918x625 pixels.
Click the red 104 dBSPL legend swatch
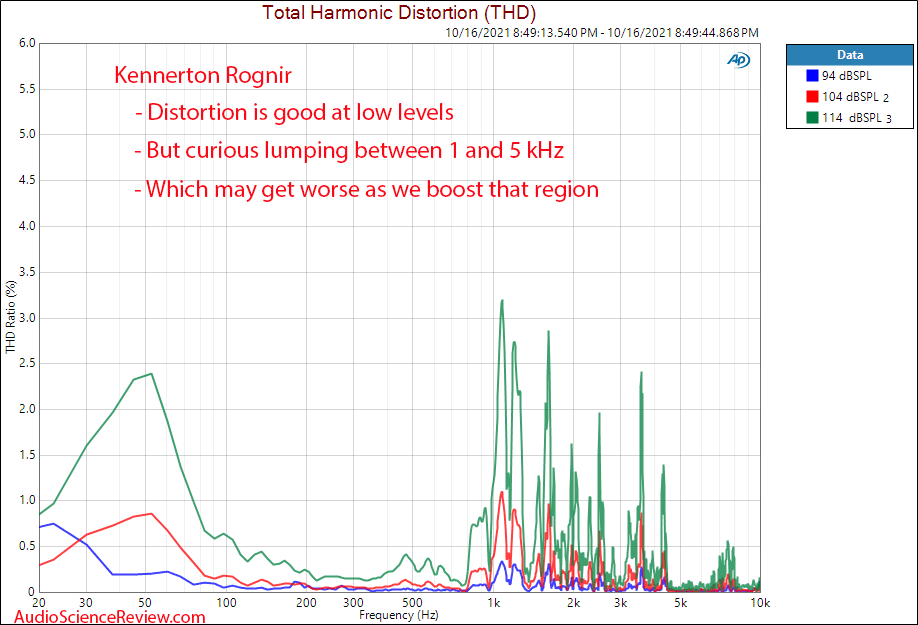click(812, 97)
